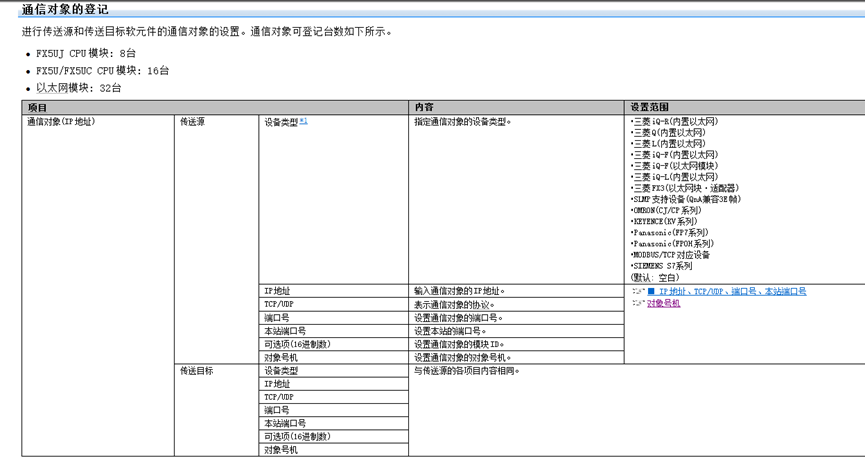865x467 pixels.
Task: Click 本站端口号 cell under 传送目标
Action: click(x=285, y=423)
